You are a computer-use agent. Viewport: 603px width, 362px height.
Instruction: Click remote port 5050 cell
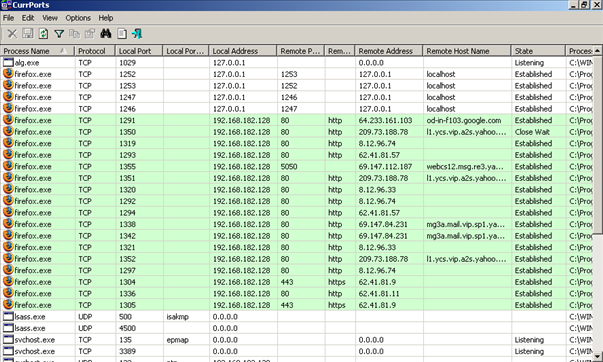(x=289, y=167)
